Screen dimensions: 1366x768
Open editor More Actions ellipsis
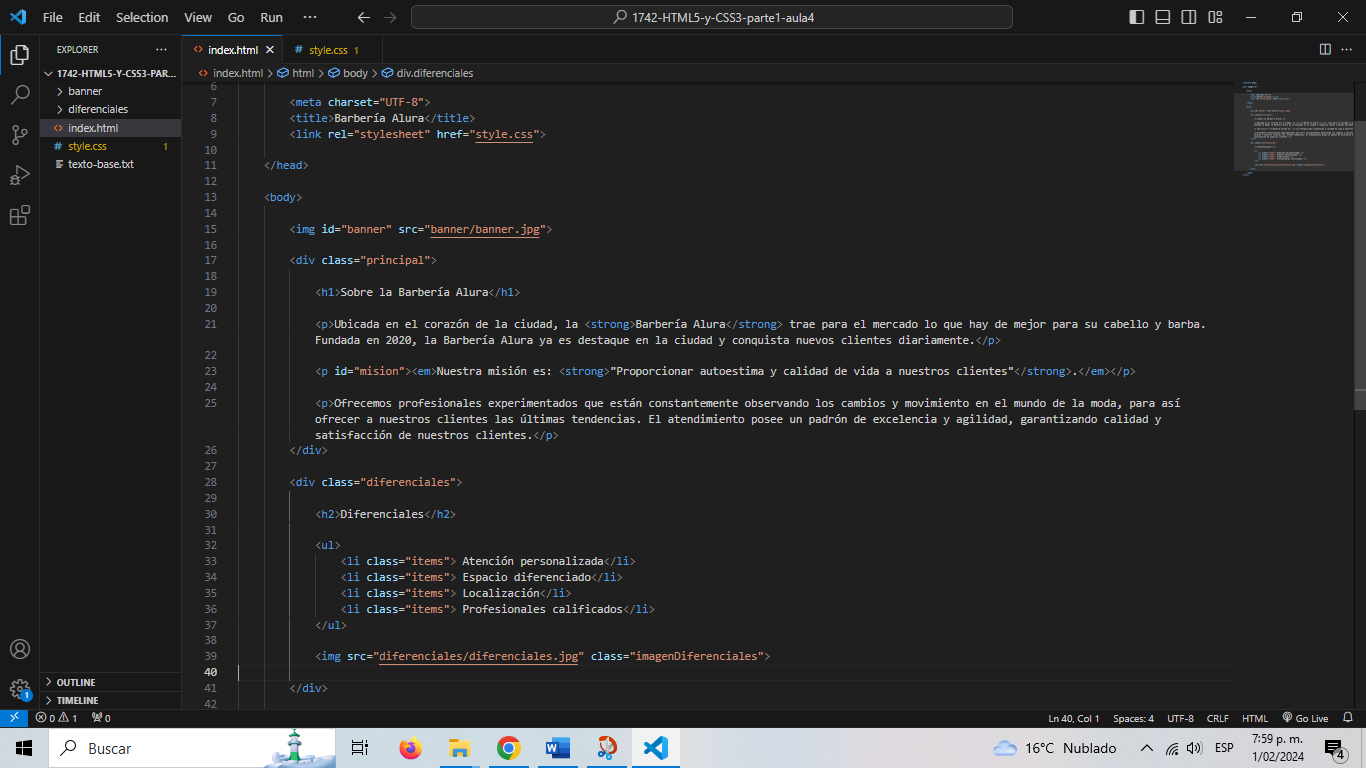click(x=1348, y=49)
